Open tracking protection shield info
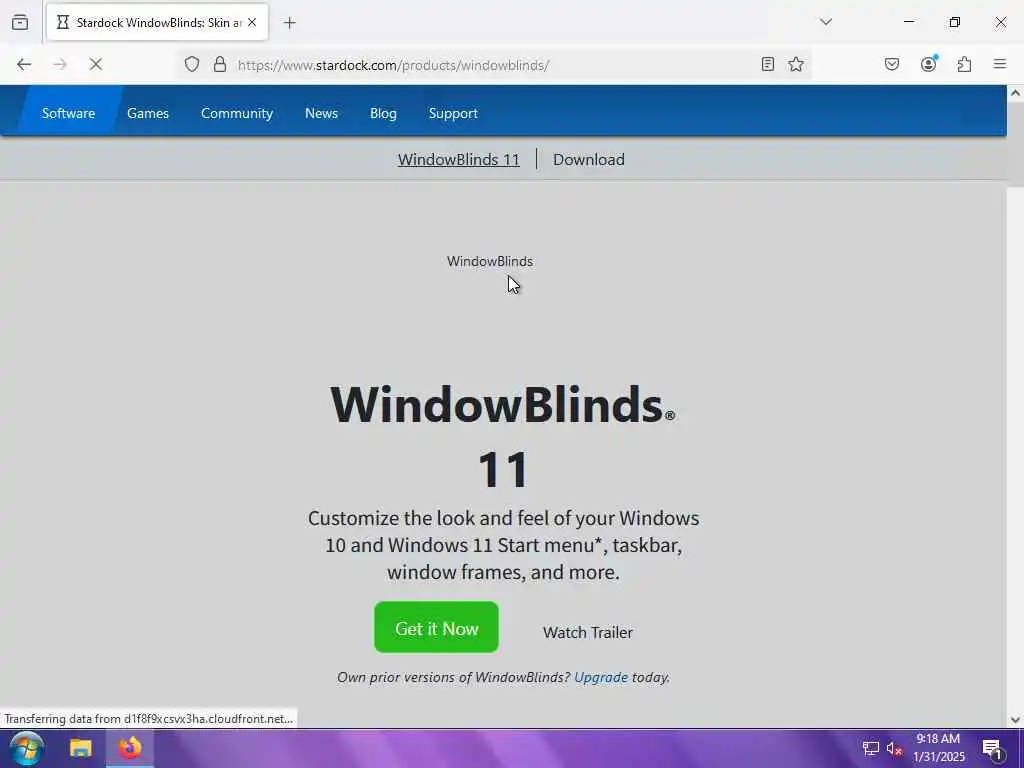The image size is (1024, 768). [191, 64]
